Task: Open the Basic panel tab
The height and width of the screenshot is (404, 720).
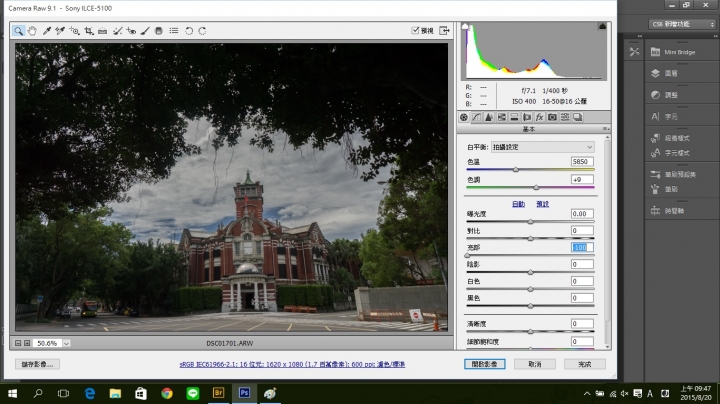Action: click(x=464, y=118)
